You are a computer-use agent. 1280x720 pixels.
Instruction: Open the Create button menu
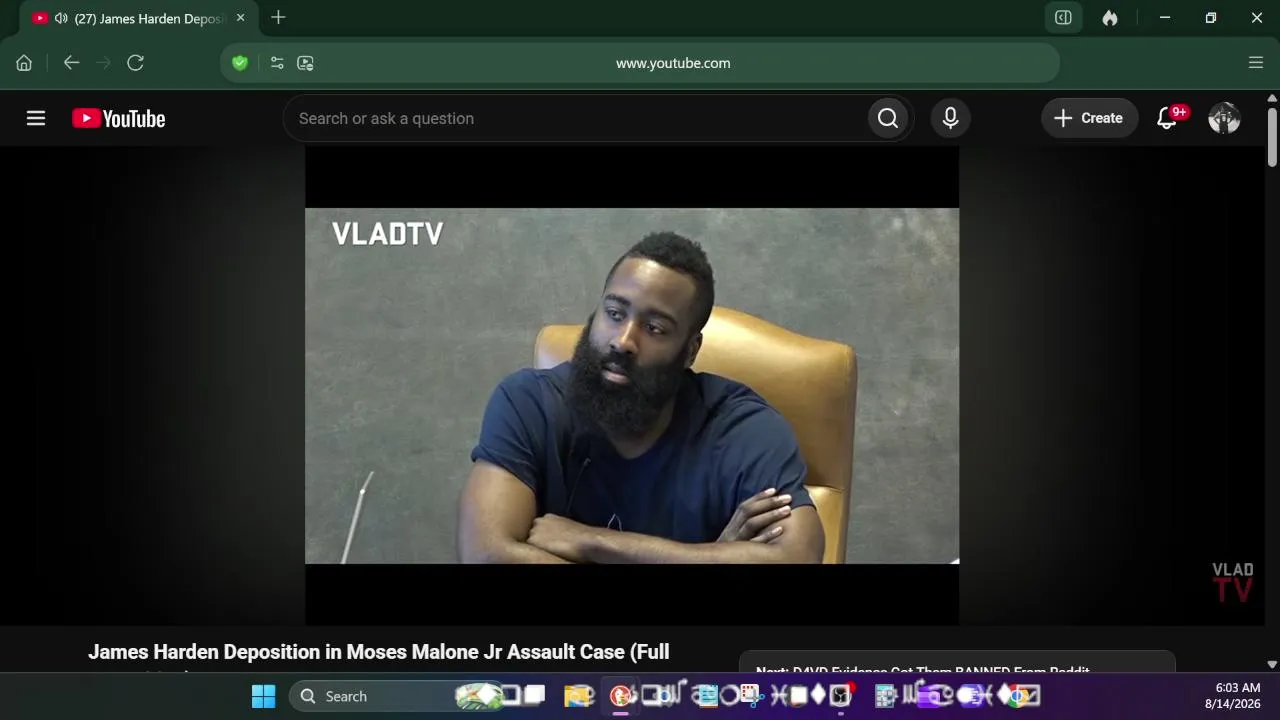tap(1089, 118)
